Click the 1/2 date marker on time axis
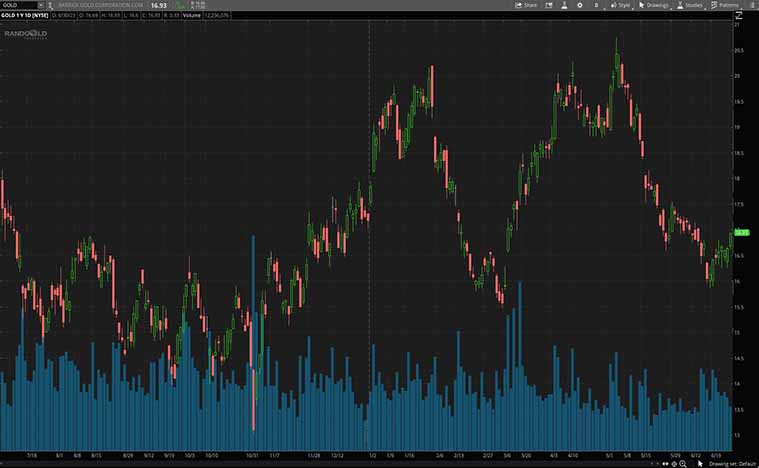Screen dimensions: 759x468 (369, 453)
